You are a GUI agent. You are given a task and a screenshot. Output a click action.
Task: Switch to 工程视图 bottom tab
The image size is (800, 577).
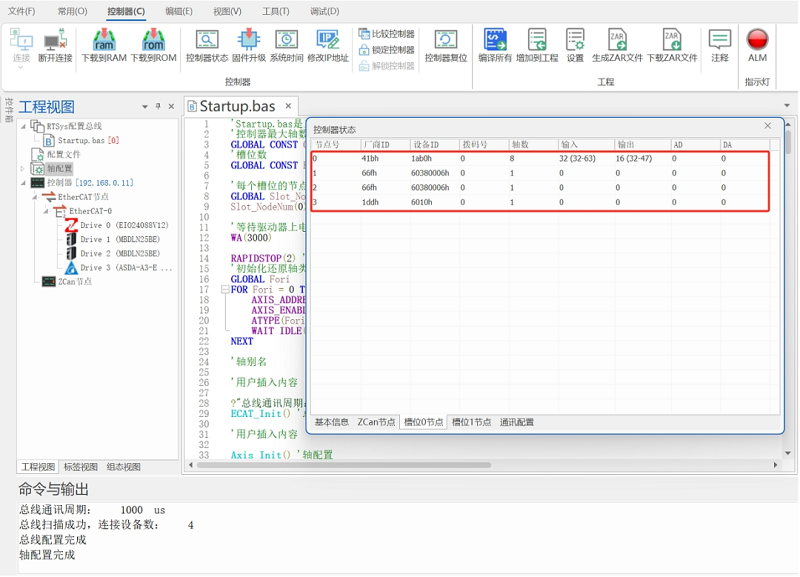38,467
